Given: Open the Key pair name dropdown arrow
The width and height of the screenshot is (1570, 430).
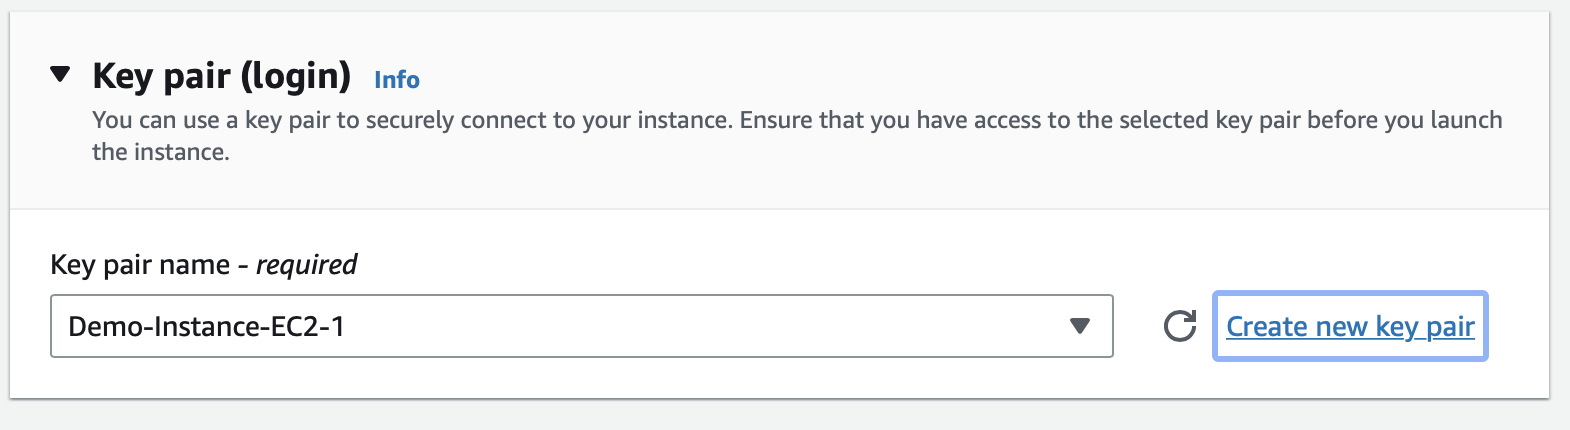Looking at the screenshot, I should click(1079, 326).
